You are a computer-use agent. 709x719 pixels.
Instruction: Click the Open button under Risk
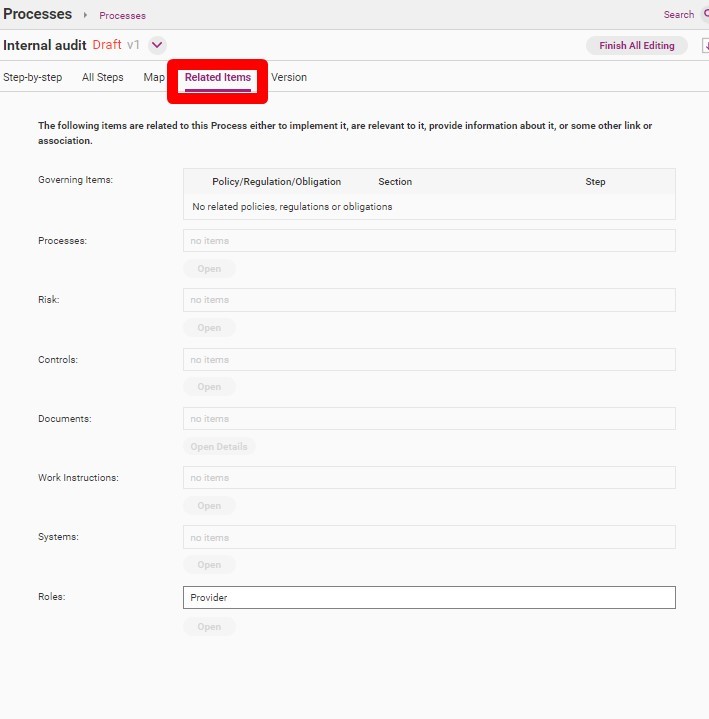[209, 328]
